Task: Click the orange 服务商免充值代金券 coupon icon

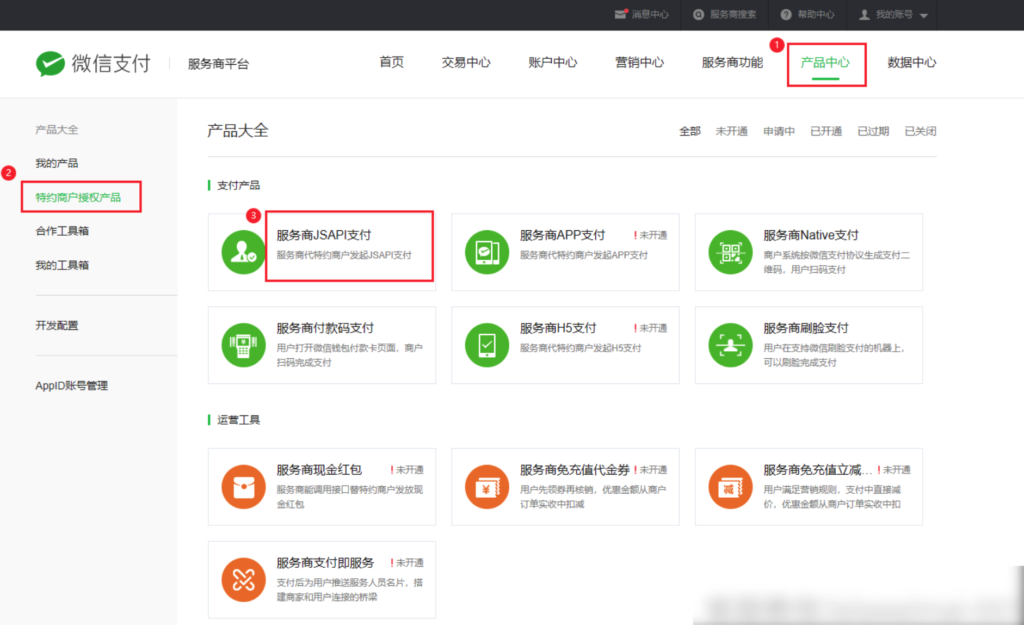Action: [x=487, y=486]
